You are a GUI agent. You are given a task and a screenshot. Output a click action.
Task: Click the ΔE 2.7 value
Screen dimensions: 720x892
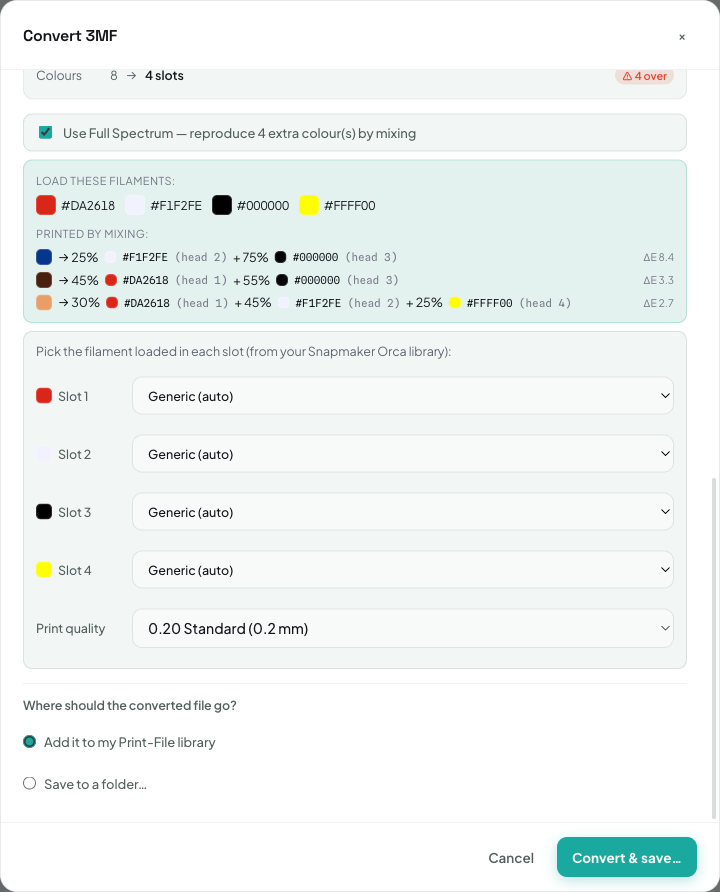tap(659, 303)
